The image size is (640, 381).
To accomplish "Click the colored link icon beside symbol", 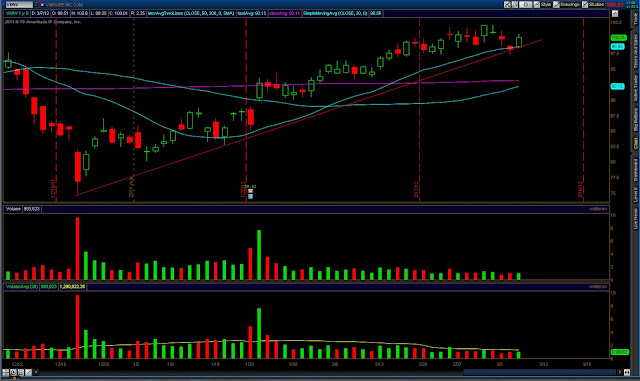I will 42,4.
